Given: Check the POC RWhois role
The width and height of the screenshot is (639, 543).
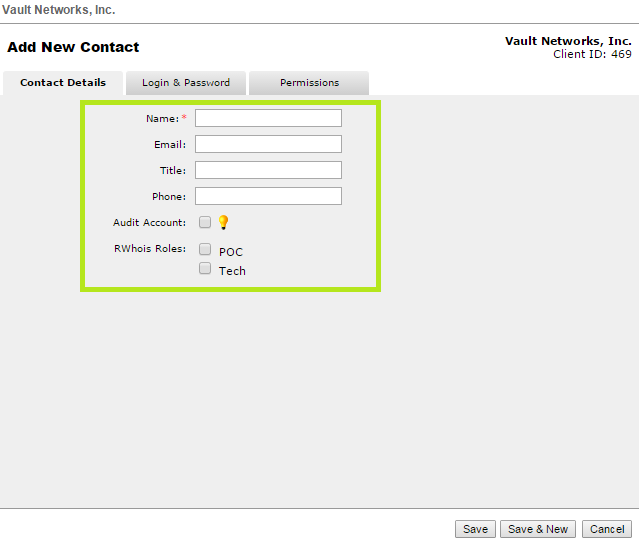Looking at the screenshot, I should 205,249.
